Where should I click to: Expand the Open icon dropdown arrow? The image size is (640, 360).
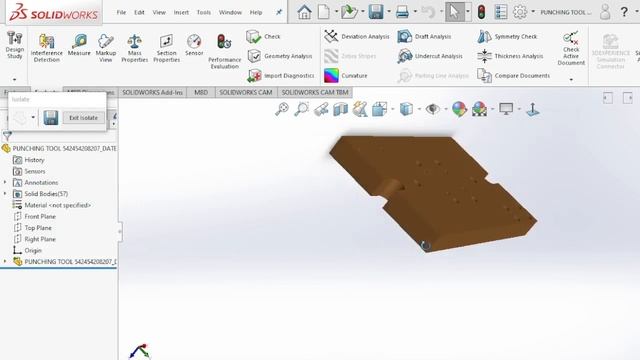[362, 12]
